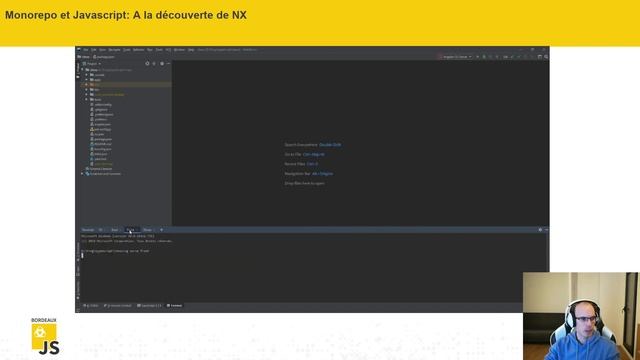
Task: Click package.json in the navigation breadcrumb
Action: [104, 57]
